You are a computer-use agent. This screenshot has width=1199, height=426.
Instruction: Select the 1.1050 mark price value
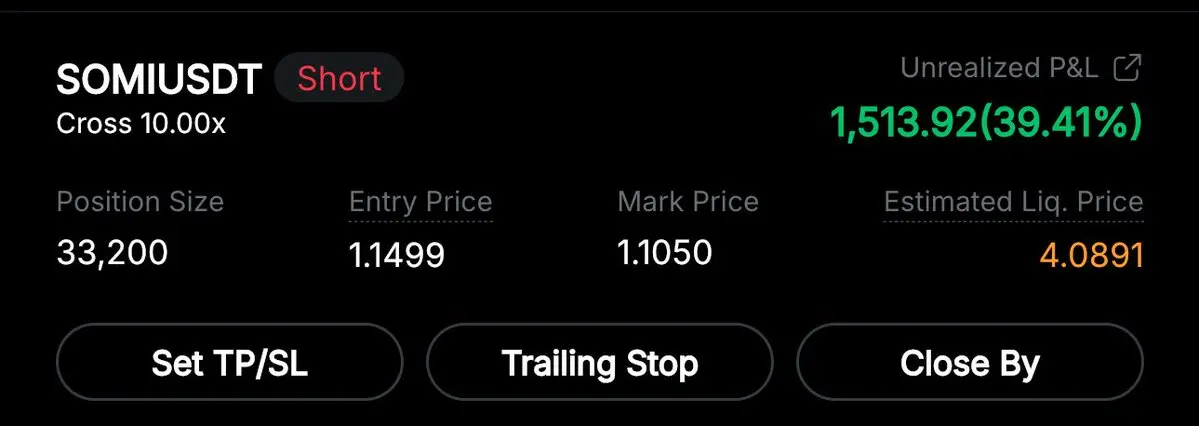[664, 252]
